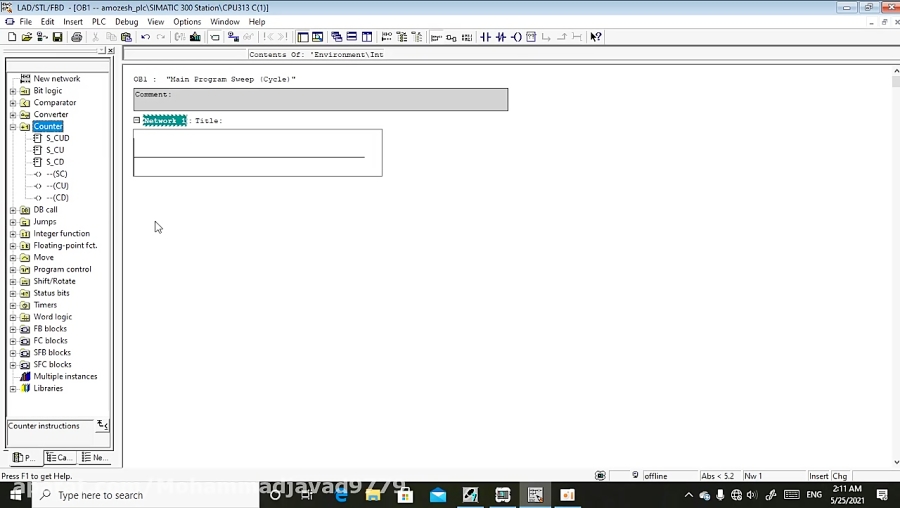Collapse the Counter folder in the tree
Screen dimensions: 900x508
coord(13,127)
